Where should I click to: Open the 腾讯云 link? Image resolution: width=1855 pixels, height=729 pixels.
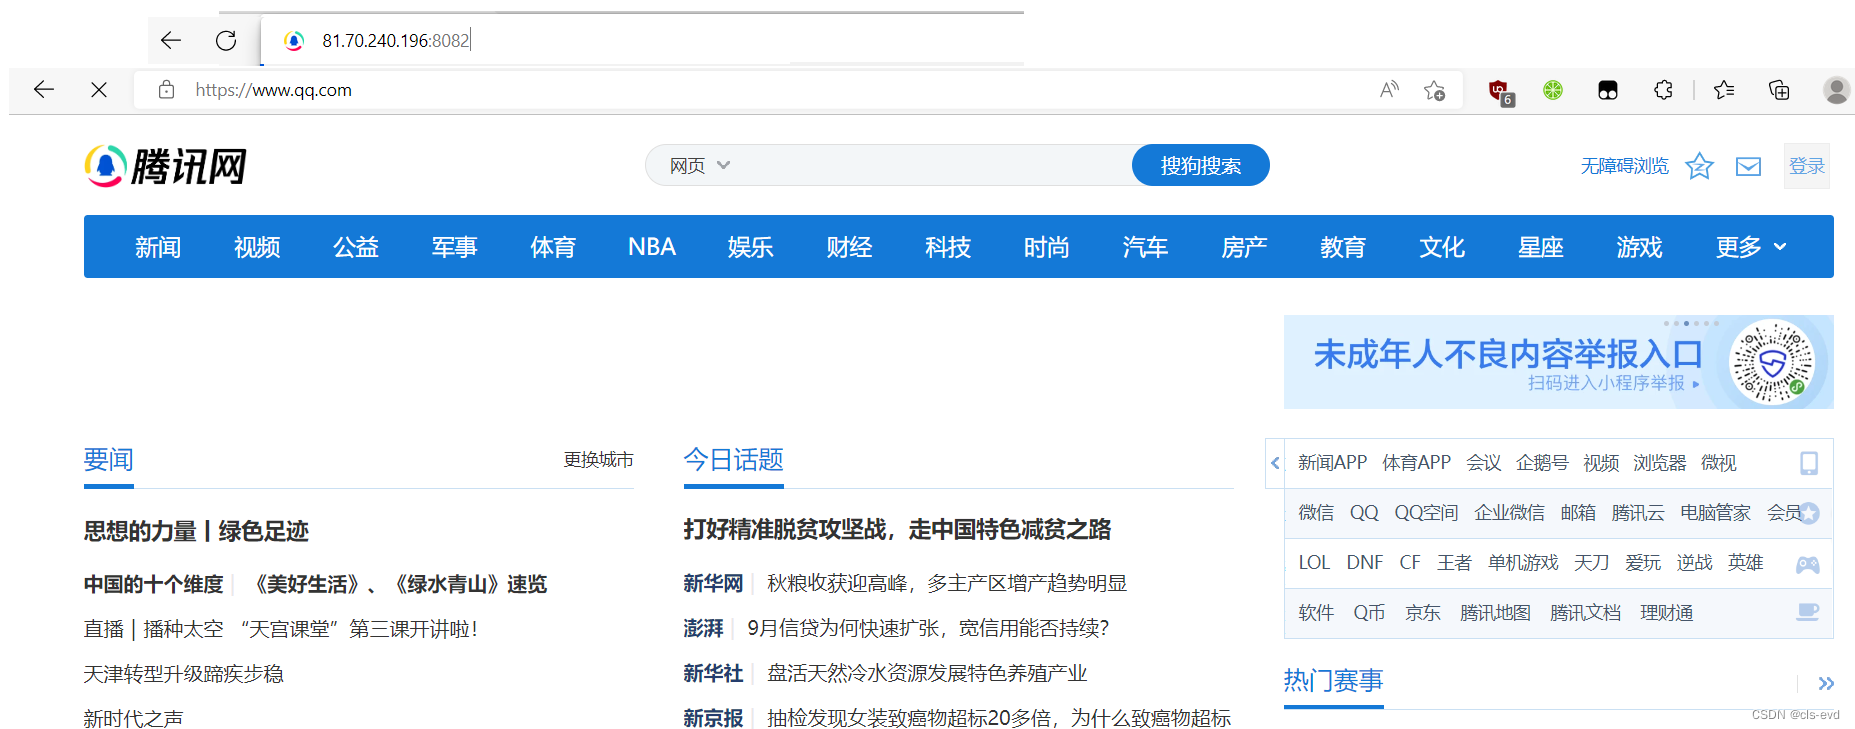1638,513
